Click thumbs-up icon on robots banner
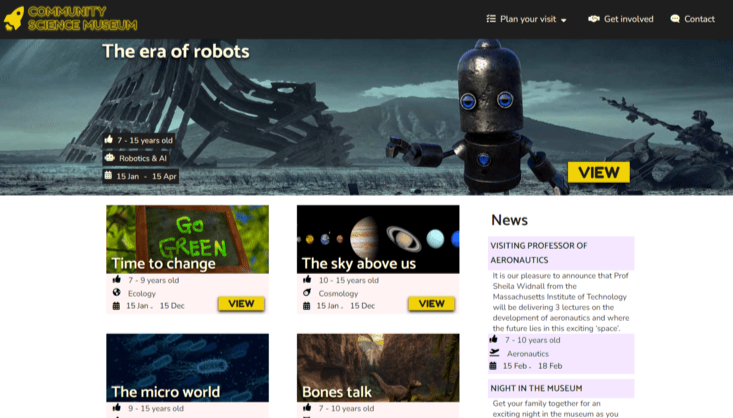This screenshot has height=418, width=733. pos(109,139)
